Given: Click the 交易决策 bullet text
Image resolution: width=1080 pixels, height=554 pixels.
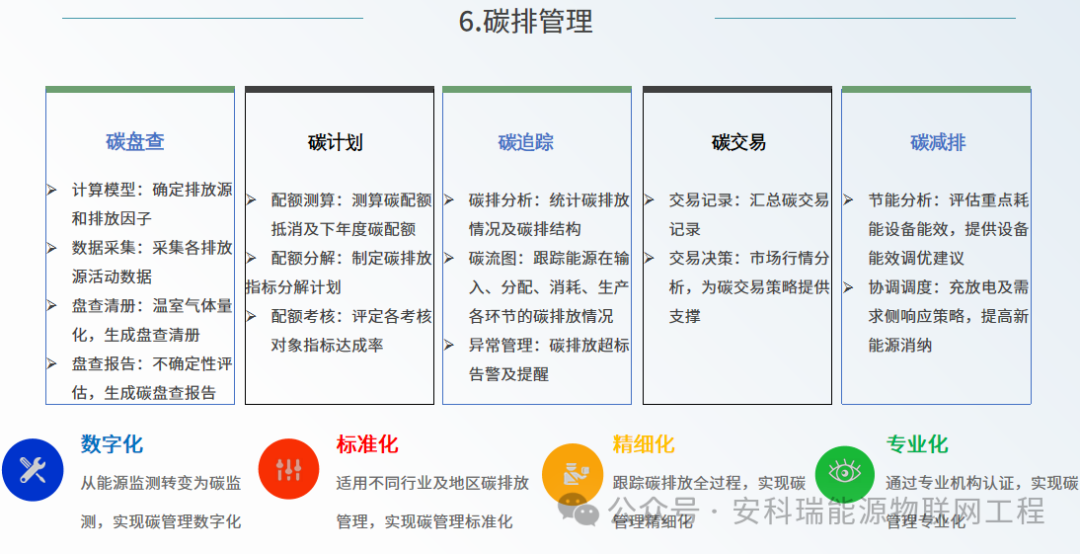Looking at the screenshot, I should 749,287.
